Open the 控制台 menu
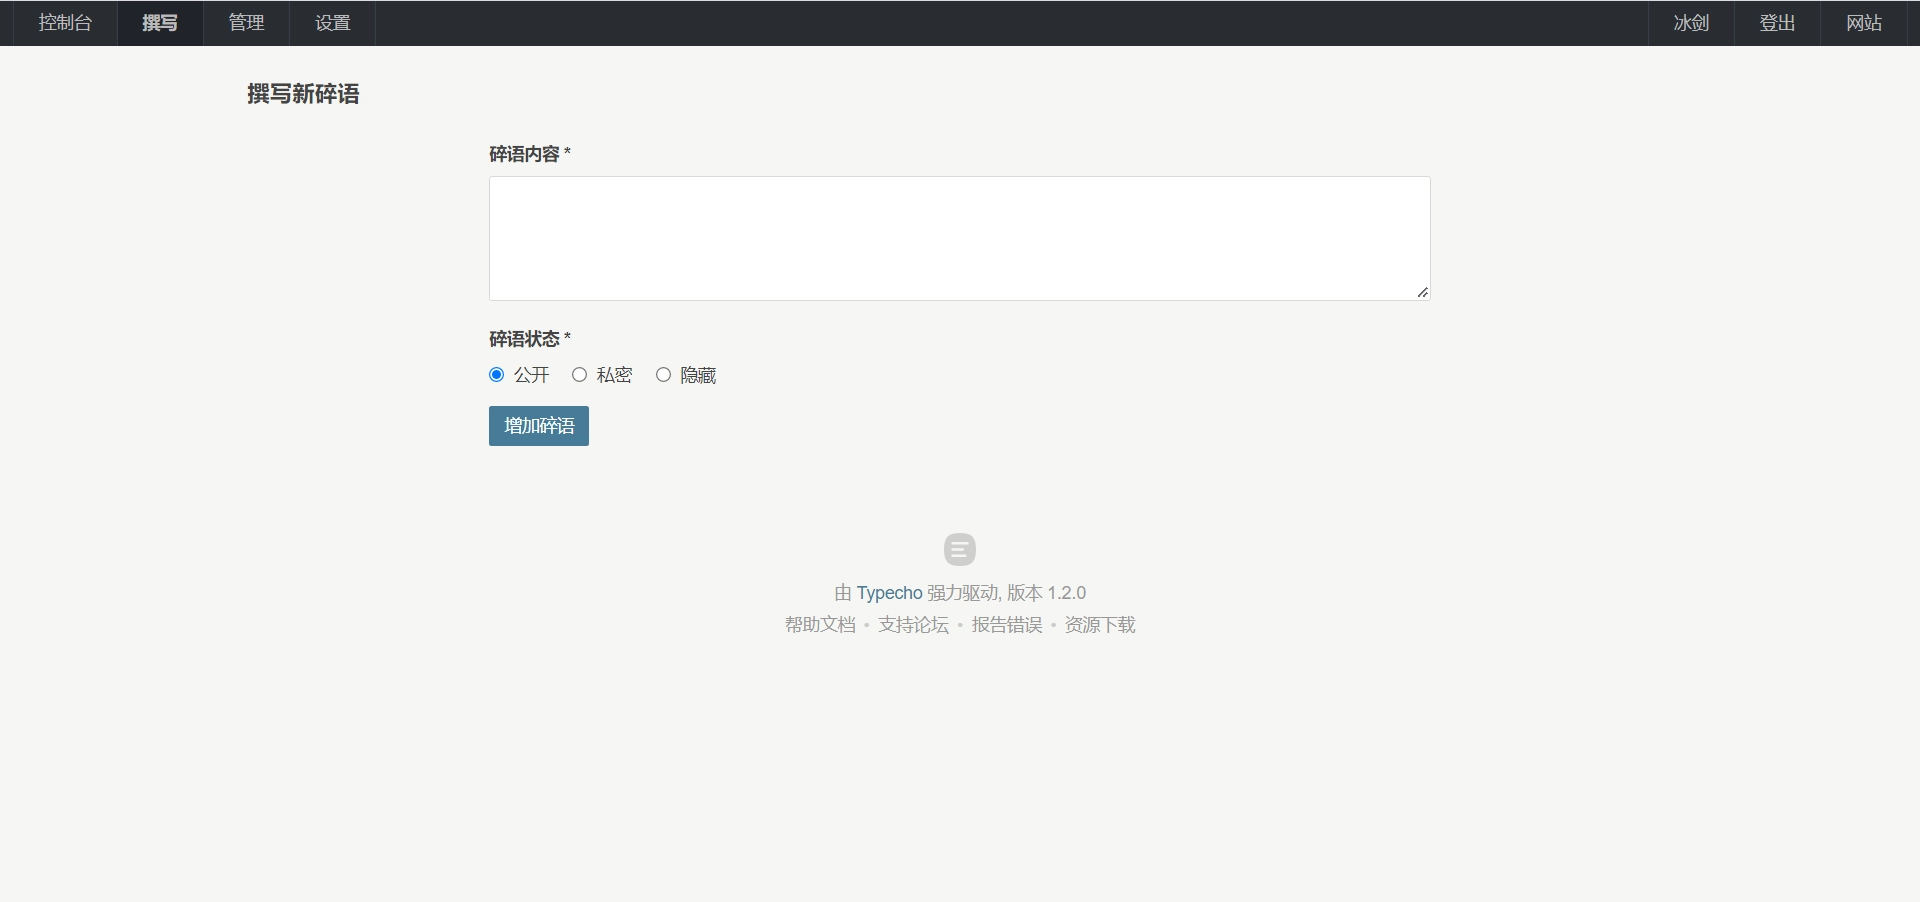The width and height of the screenshot is (1920, 902). click(x=65, y=23)
